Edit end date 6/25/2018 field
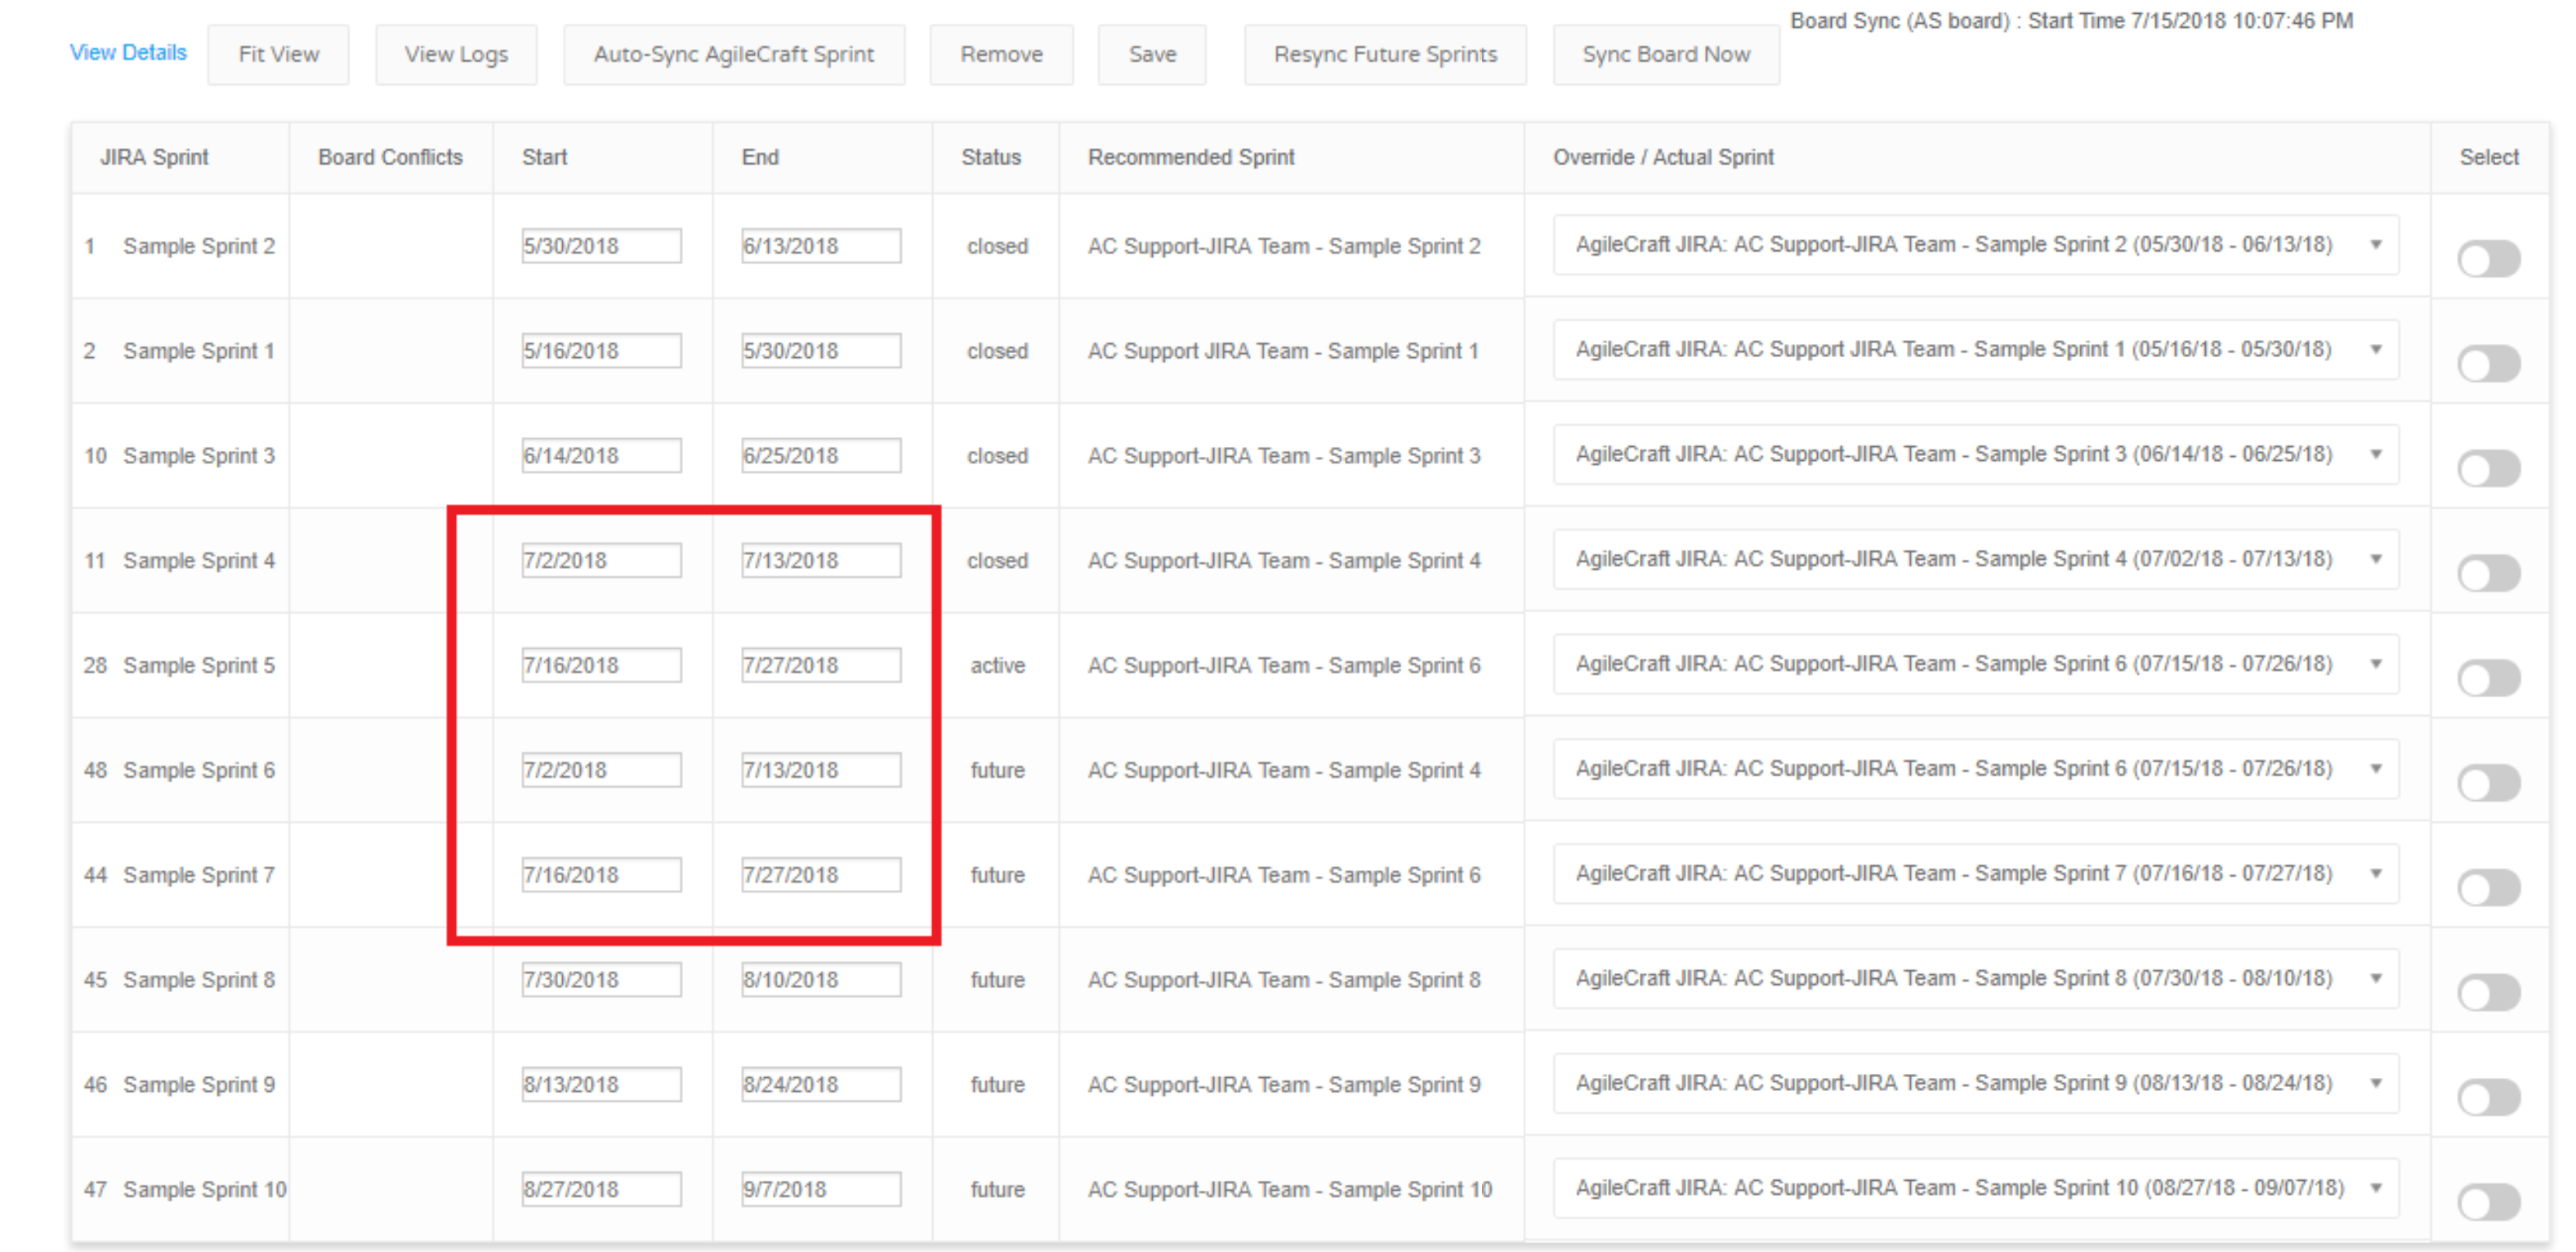The image size is (2576, 1252). (821, 456)
